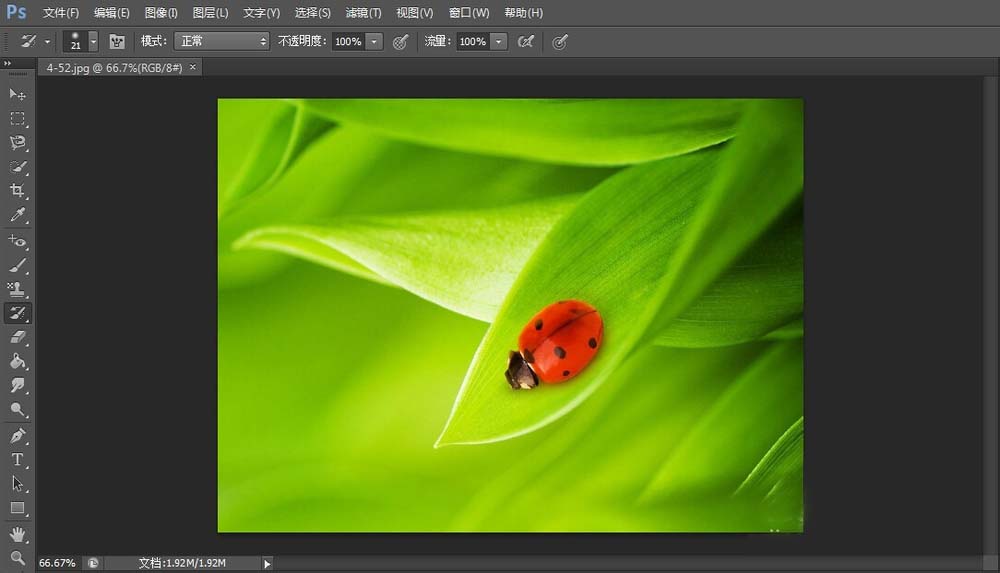1000x573 pixels.
Task: Click the status bar icon beside 66.67%
Action: (x=93, y=563)
